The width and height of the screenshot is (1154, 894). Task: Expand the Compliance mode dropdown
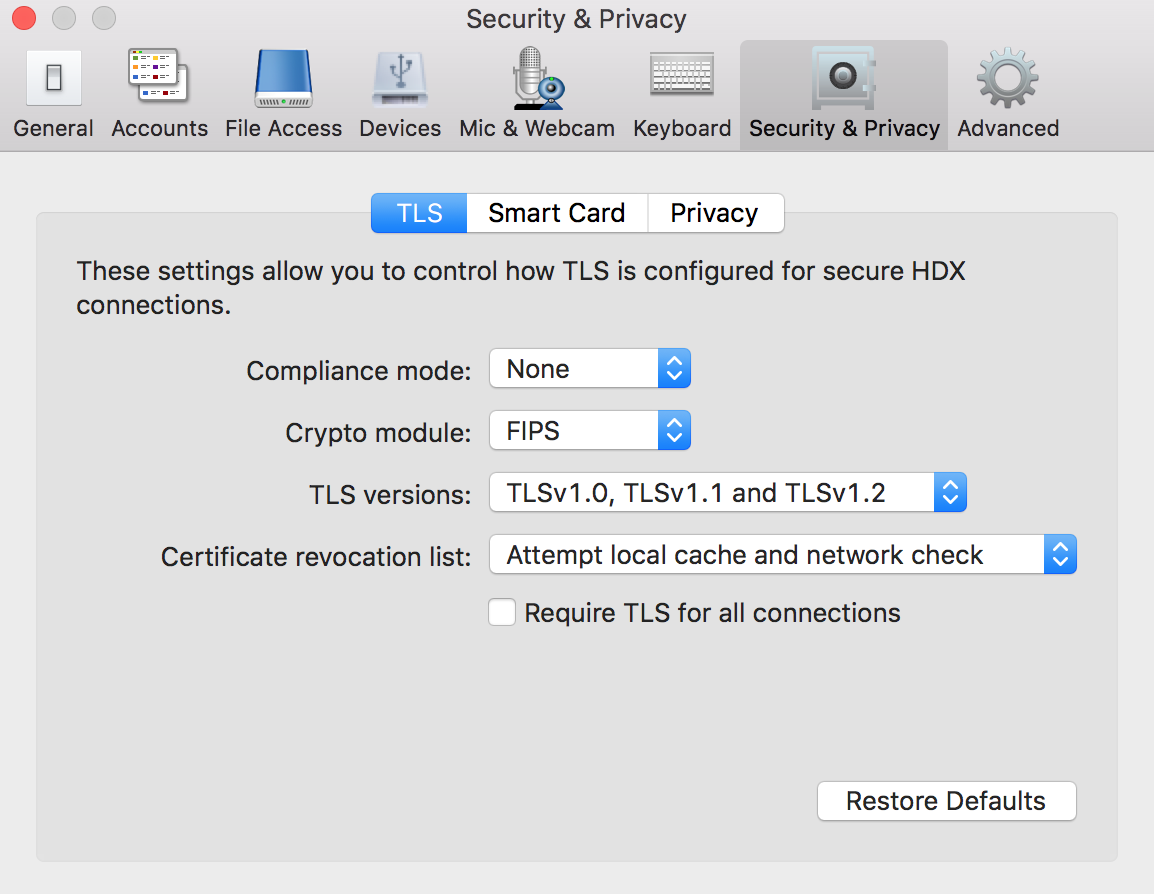[589, 369]
